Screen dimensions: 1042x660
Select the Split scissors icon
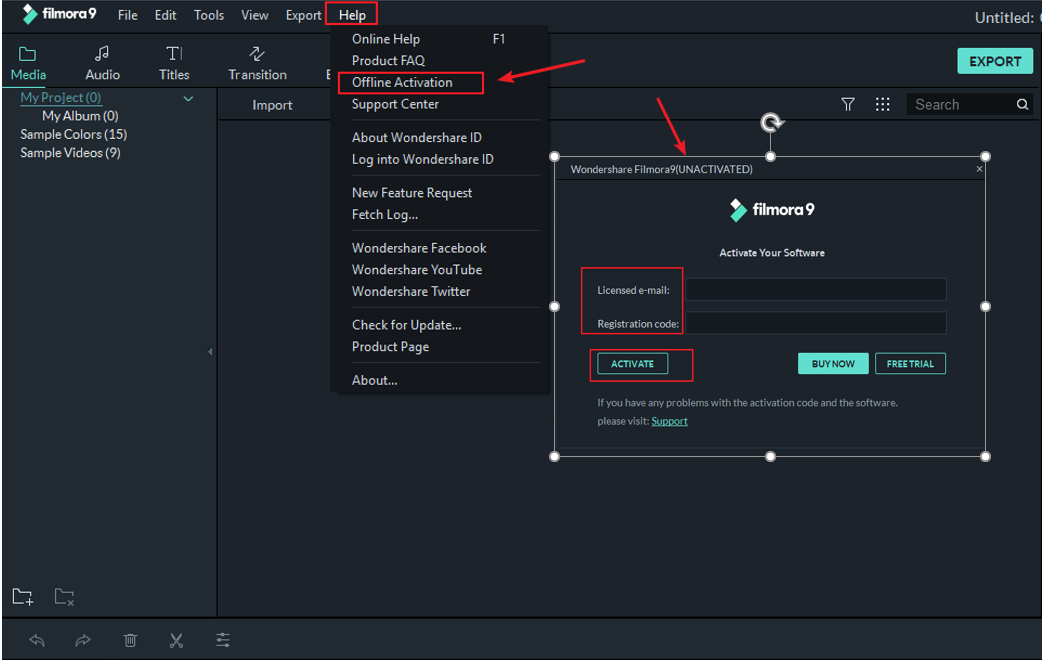point(176,641)
